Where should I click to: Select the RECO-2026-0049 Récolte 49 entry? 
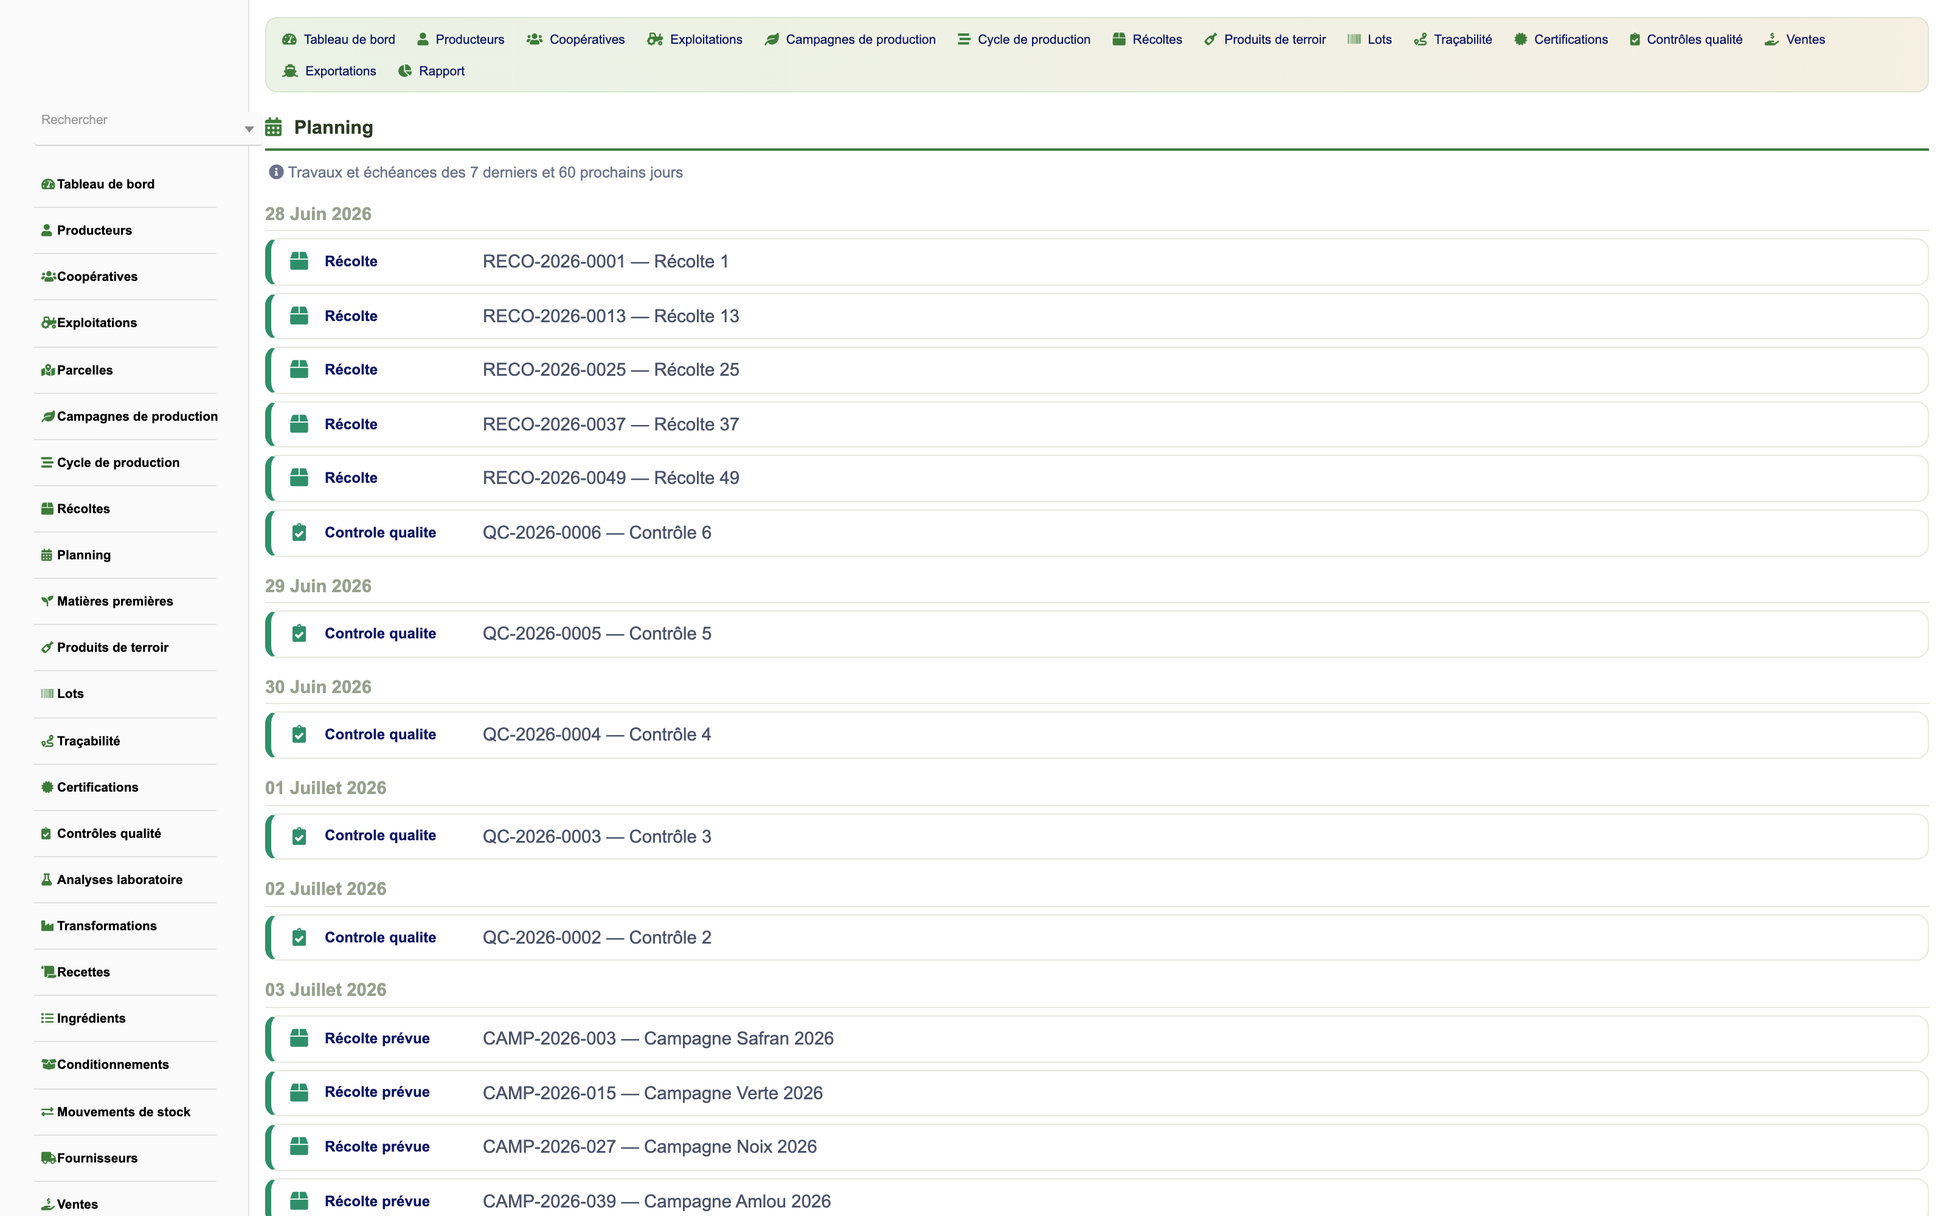[x=1097, y=478]
